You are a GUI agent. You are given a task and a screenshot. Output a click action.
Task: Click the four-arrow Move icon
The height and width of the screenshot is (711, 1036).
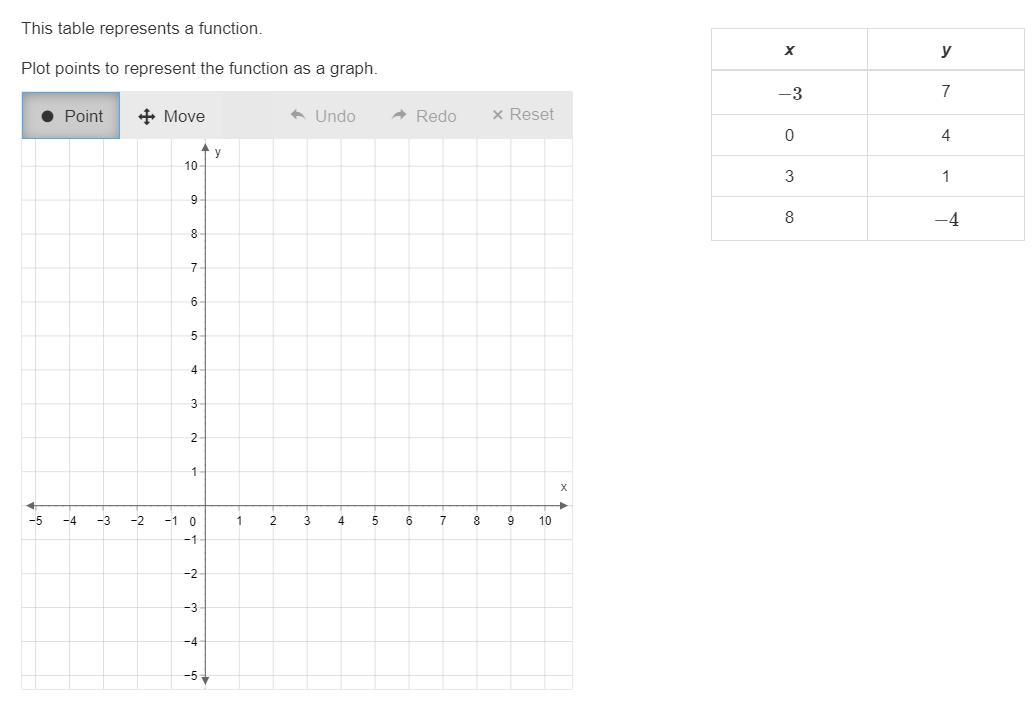point(147,117)
